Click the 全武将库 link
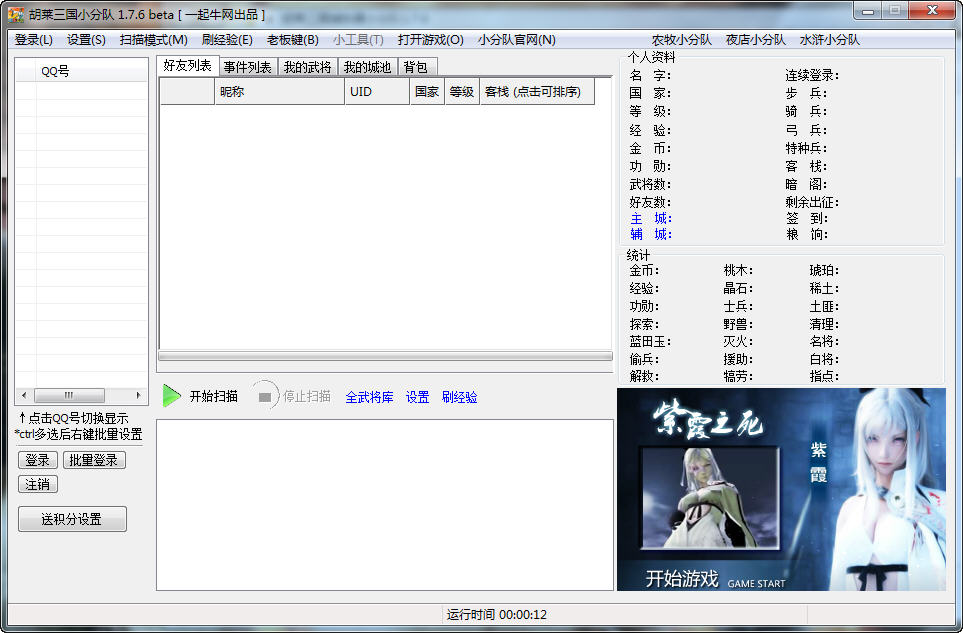The height and width of the screenshot is (633, 963). click(369, 397)
